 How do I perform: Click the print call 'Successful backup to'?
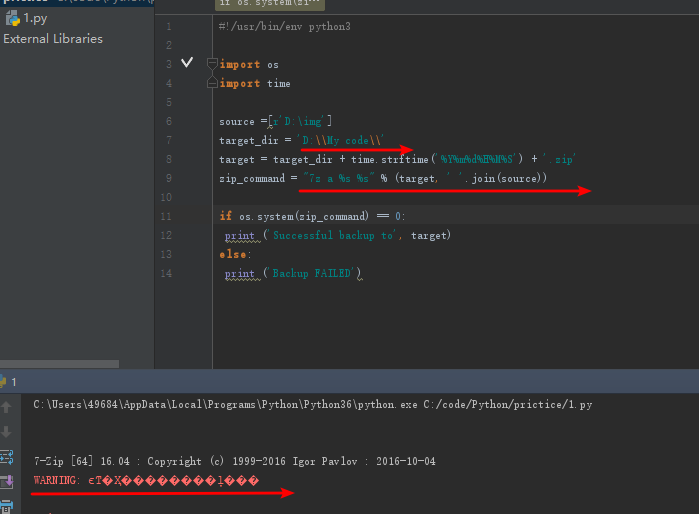pos(337,235)
